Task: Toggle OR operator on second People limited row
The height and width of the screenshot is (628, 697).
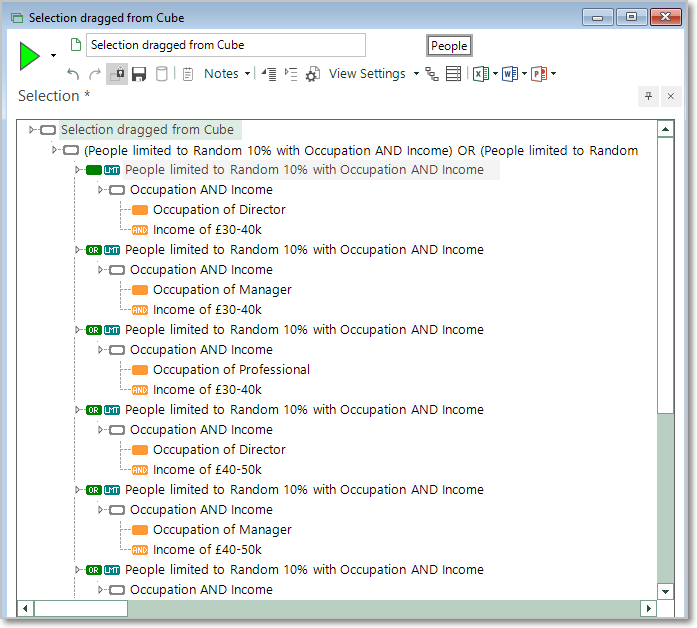Action: pyautogui.click(x=94, y=250)
